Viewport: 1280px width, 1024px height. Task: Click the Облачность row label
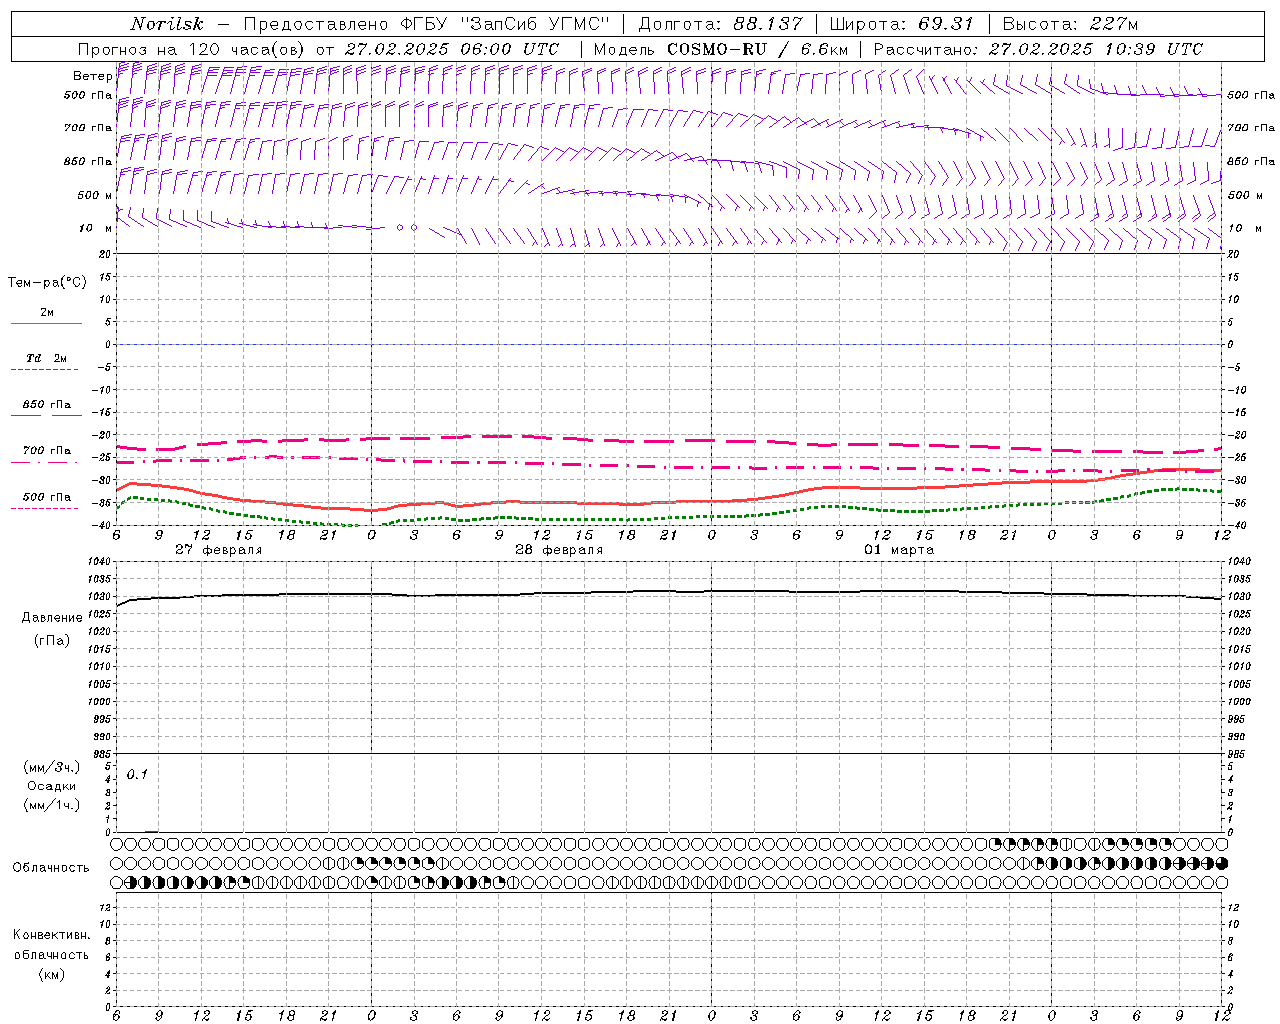[x=51, y=867]
